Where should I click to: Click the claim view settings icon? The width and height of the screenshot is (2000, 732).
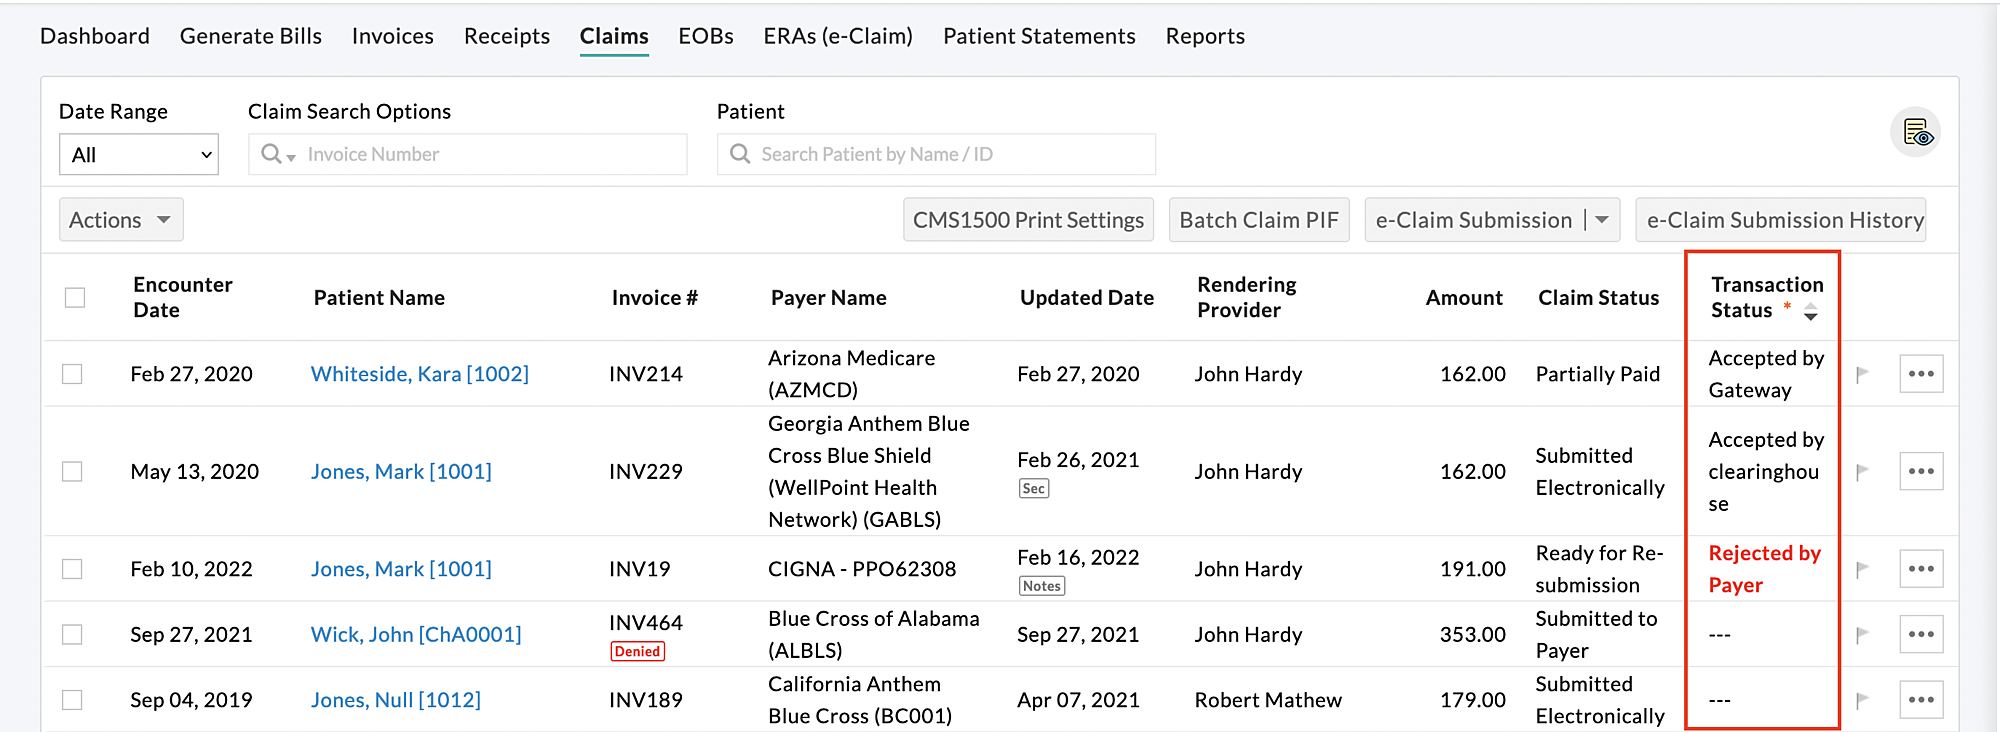(x=1915, y=133)
